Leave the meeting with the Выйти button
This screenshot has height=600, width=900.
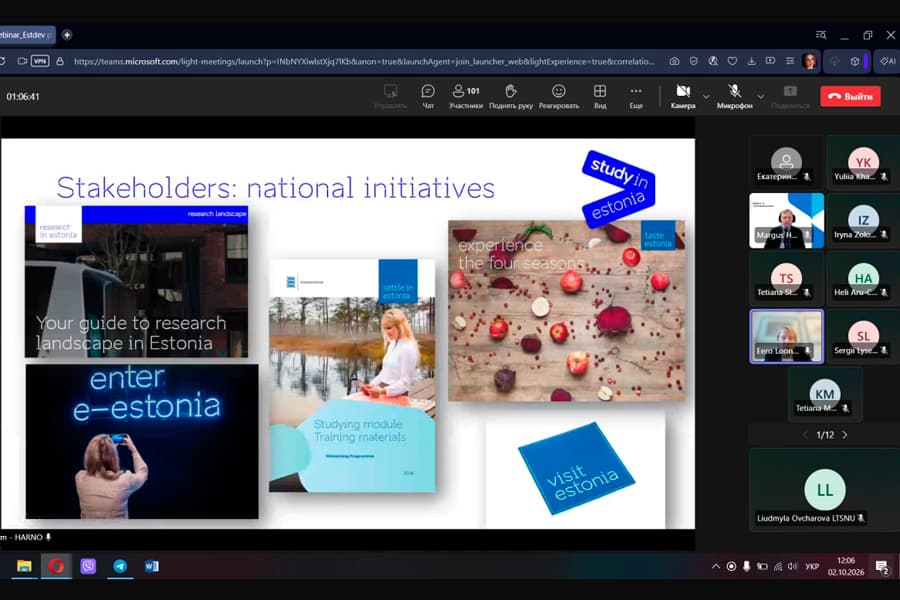850,96
